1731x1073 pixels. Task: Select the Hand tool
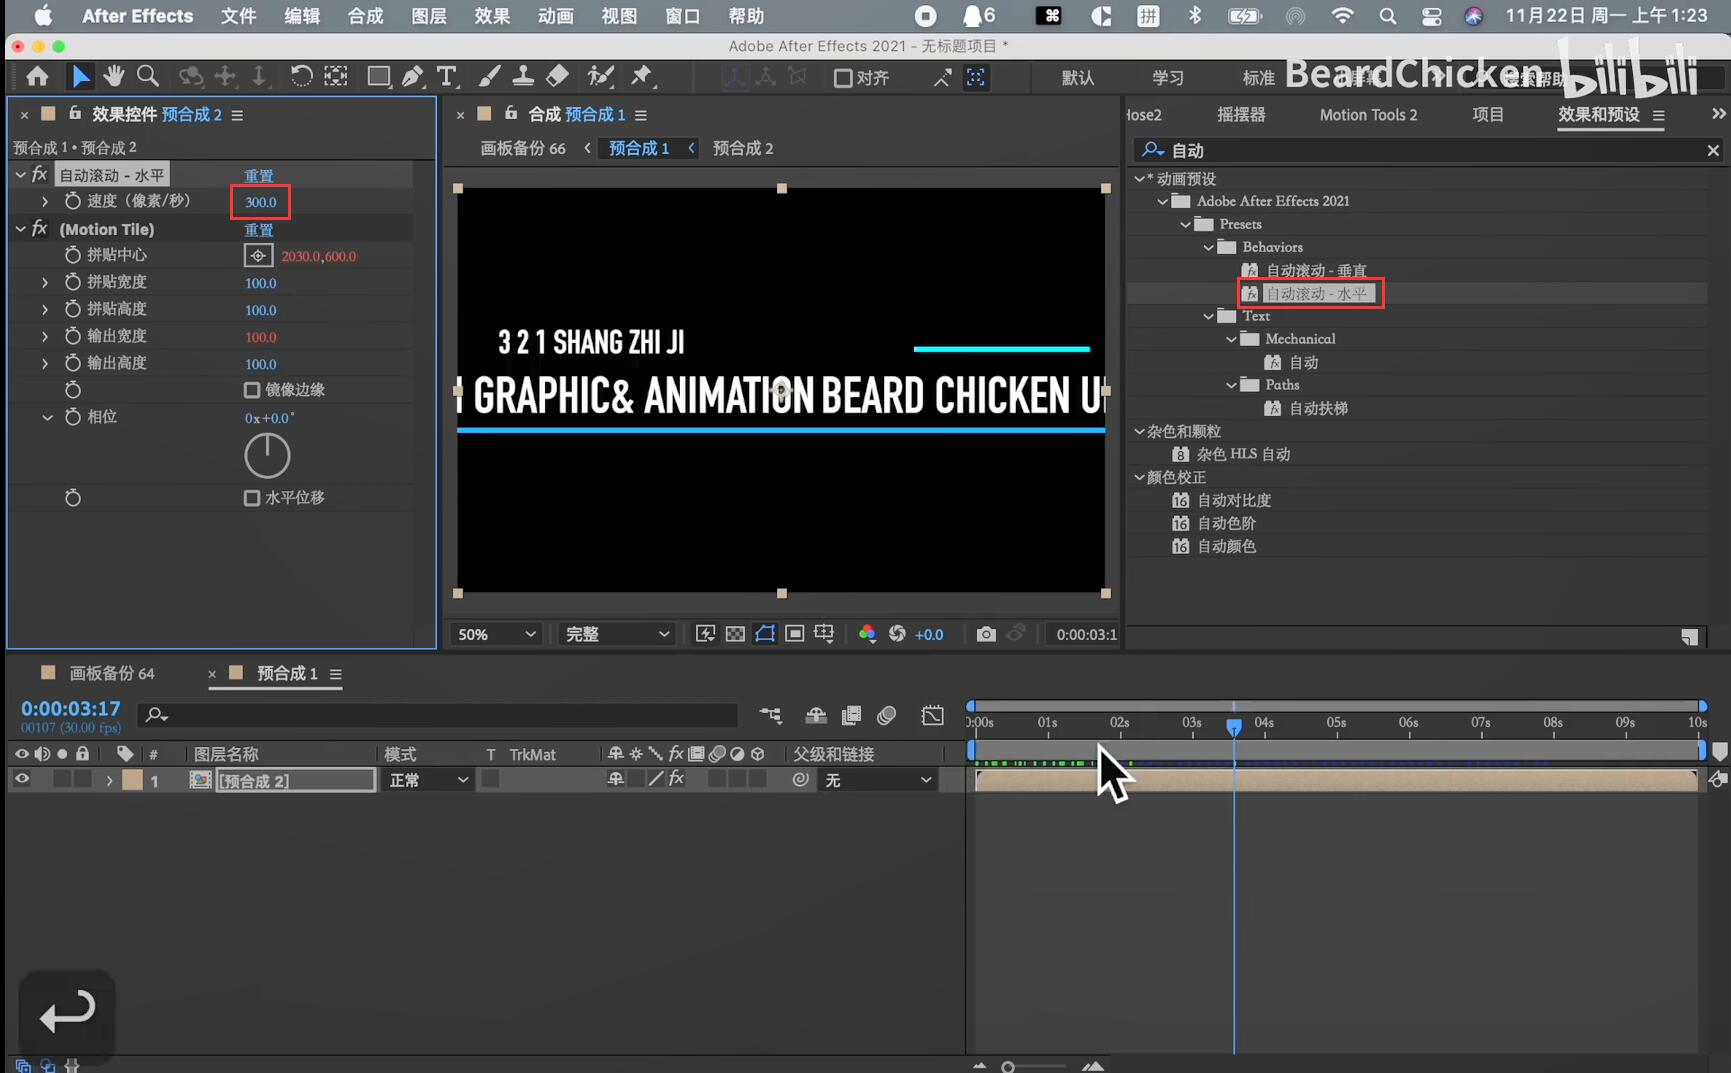tap(114, 76)
